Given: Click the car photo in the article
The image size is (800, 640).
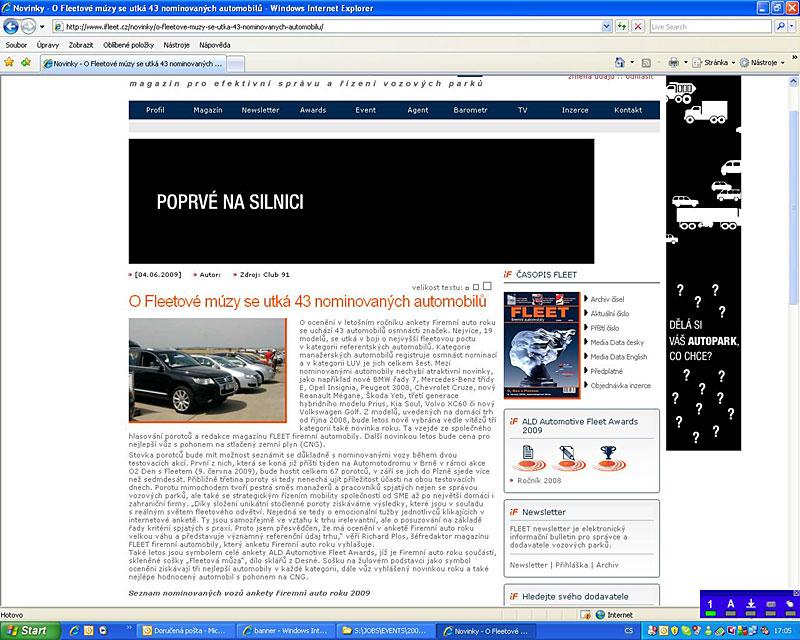Looking at the screenshot, I should pos(208,371).
